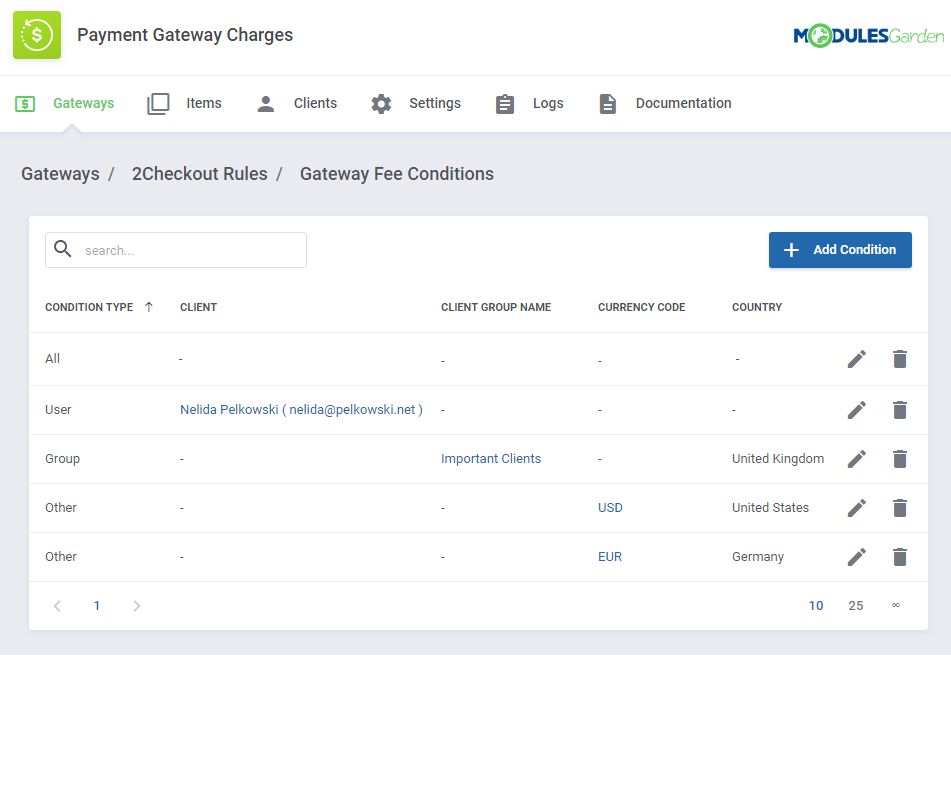
Task: Show 25 entries per page
Action: 856,606
